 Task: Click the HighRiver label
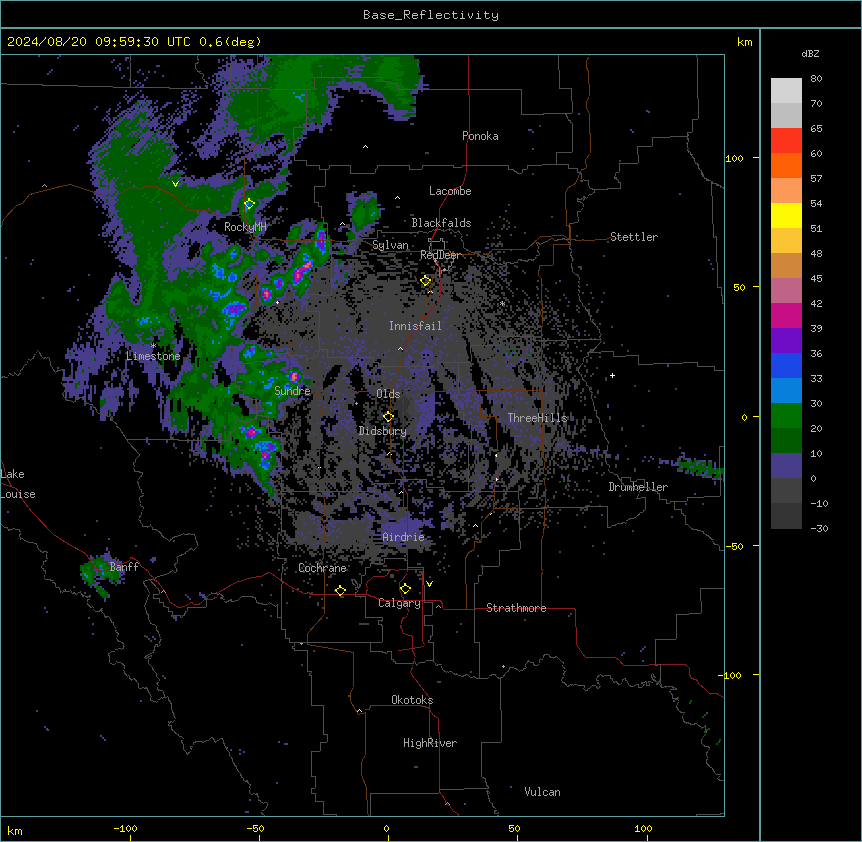[430, 743]
